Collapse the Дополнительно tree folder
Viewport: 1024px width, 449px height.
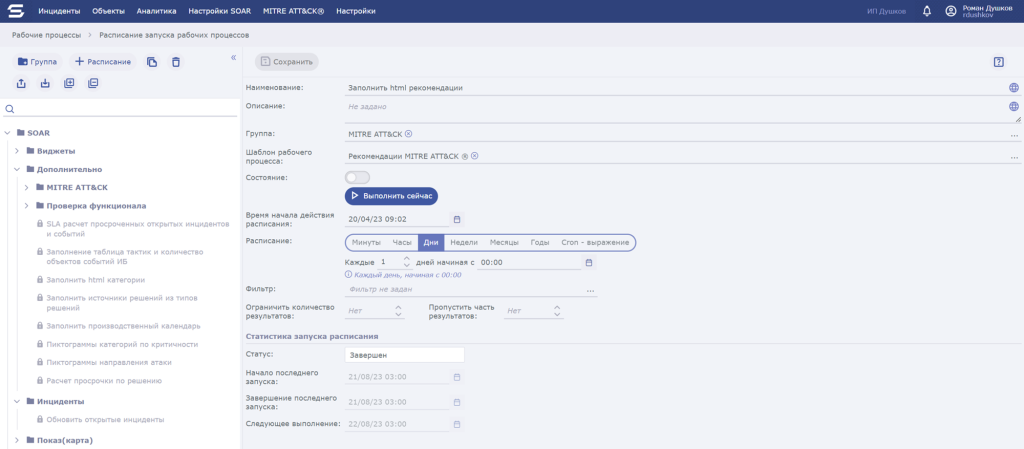click(17, 169)
